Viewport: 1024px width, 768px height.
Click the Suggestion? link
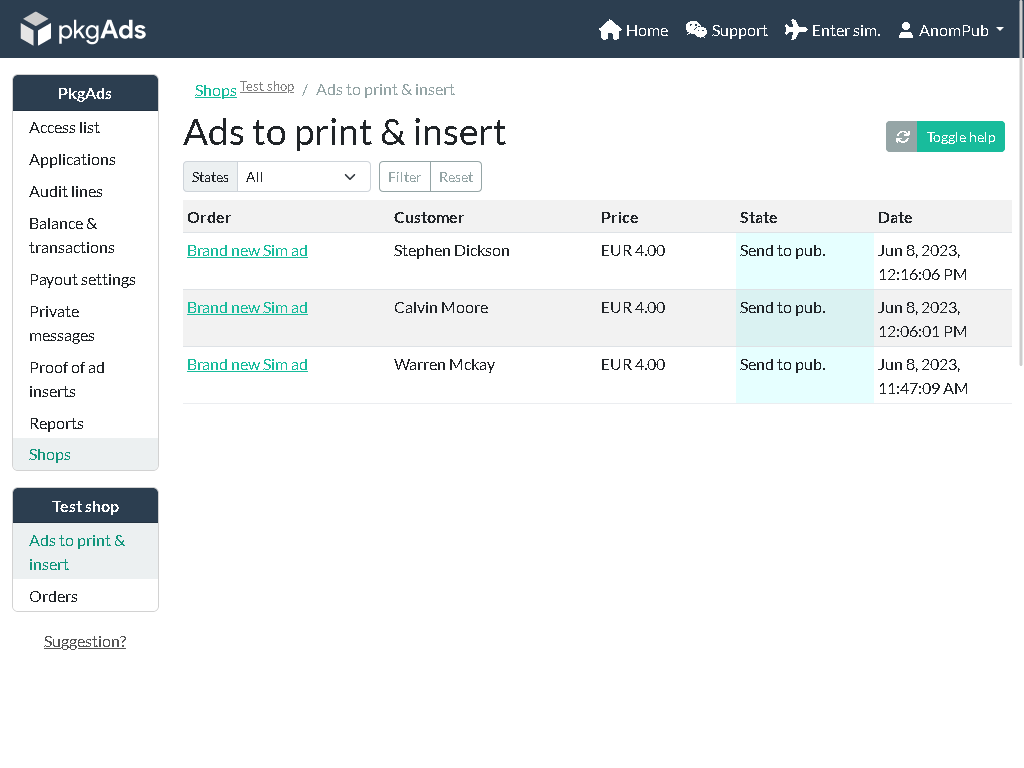click(85, 642)
